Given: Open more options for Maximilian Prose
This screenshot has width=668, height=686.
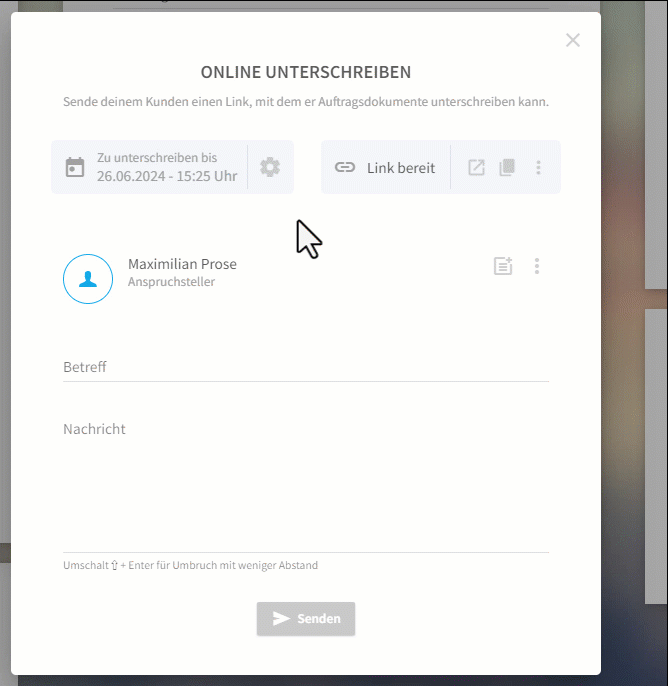Looking at the screenshot, I should point(537,266).
